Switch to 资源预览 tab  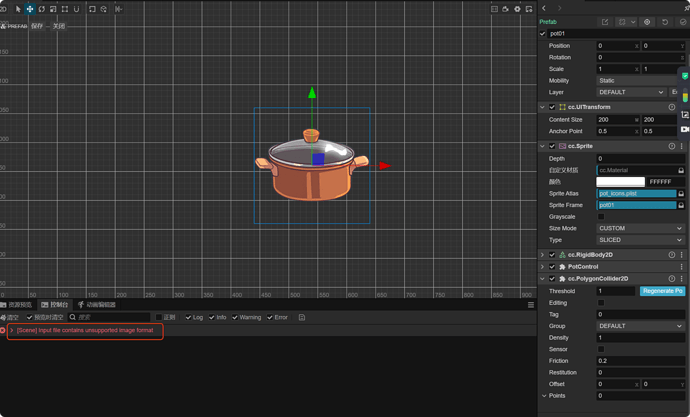[16, 305]
